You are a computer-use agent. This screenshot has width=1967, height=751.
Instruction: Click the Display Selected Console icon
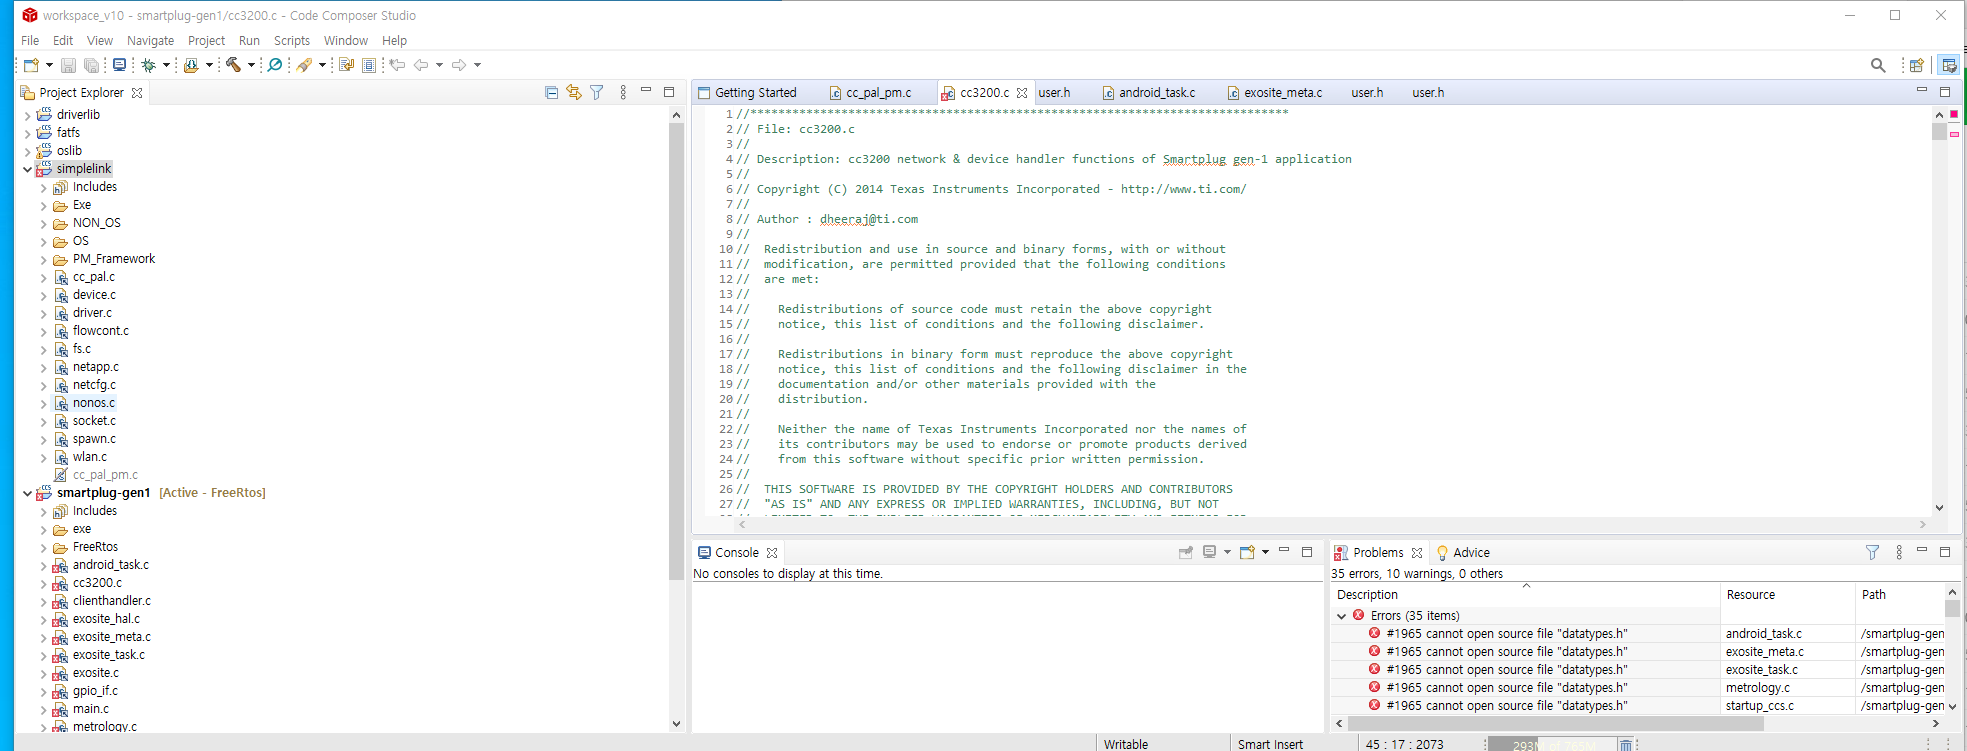[x=1209, y=552]
